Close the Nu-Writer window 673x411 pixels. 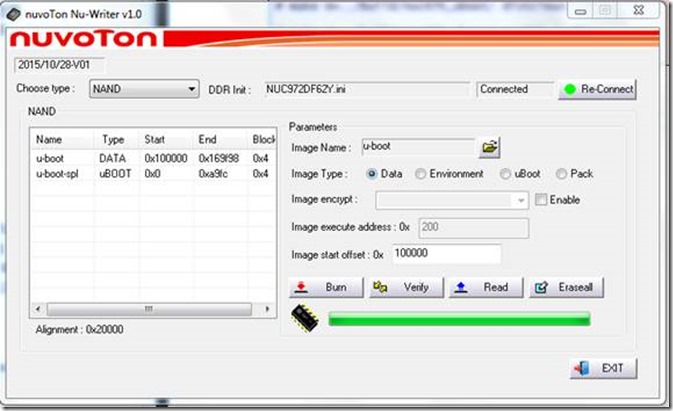(639, 10)
